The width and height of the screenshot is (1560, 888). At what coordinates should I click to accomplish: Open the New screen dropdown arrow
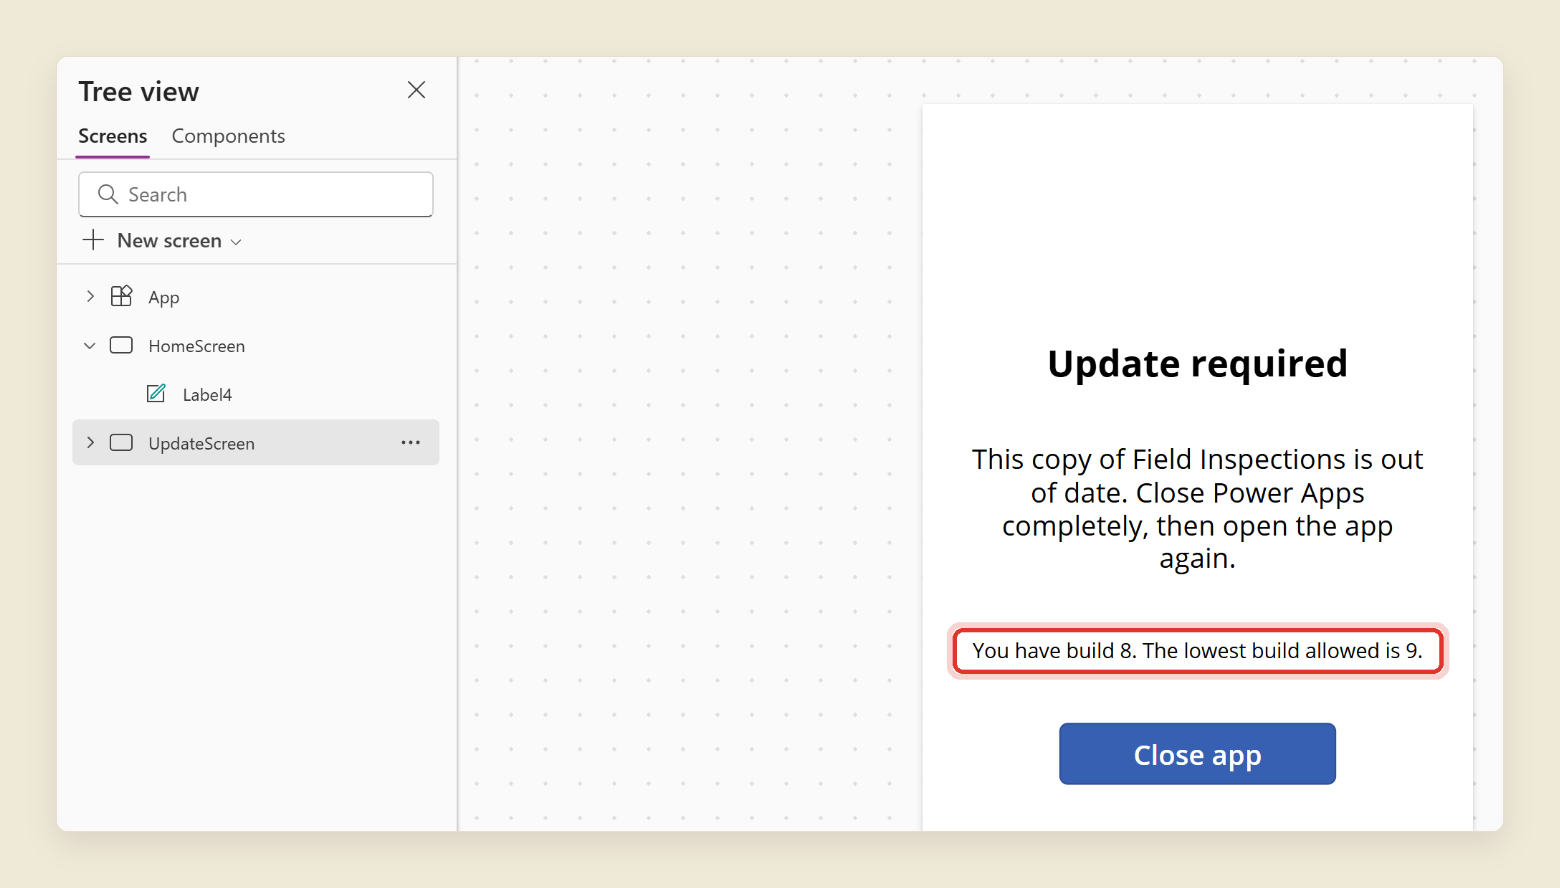pos(237,242)
